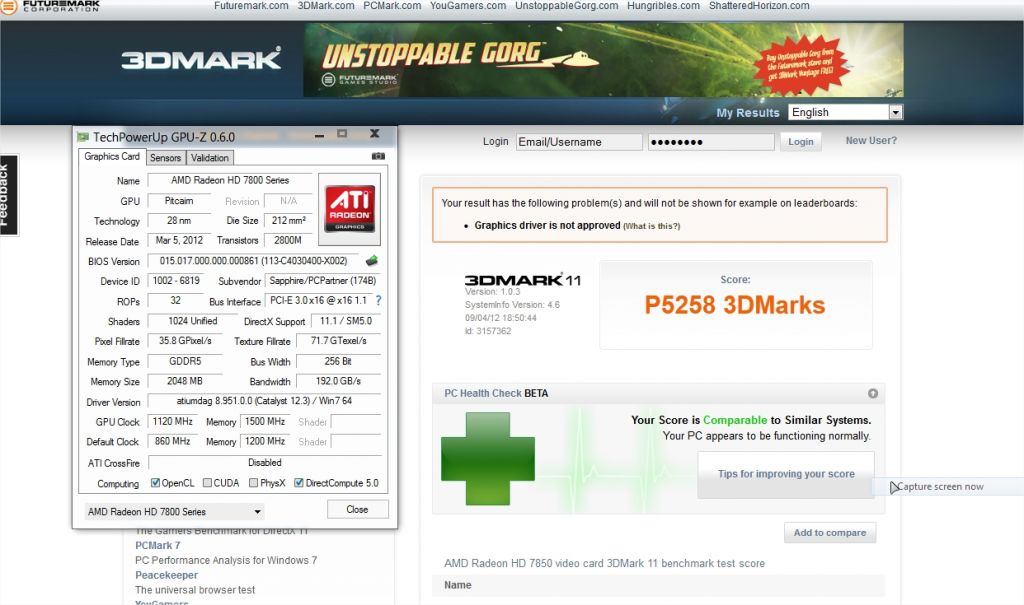Open YouGamers.com link
The image size is (1024, 605).
point(468,6)
